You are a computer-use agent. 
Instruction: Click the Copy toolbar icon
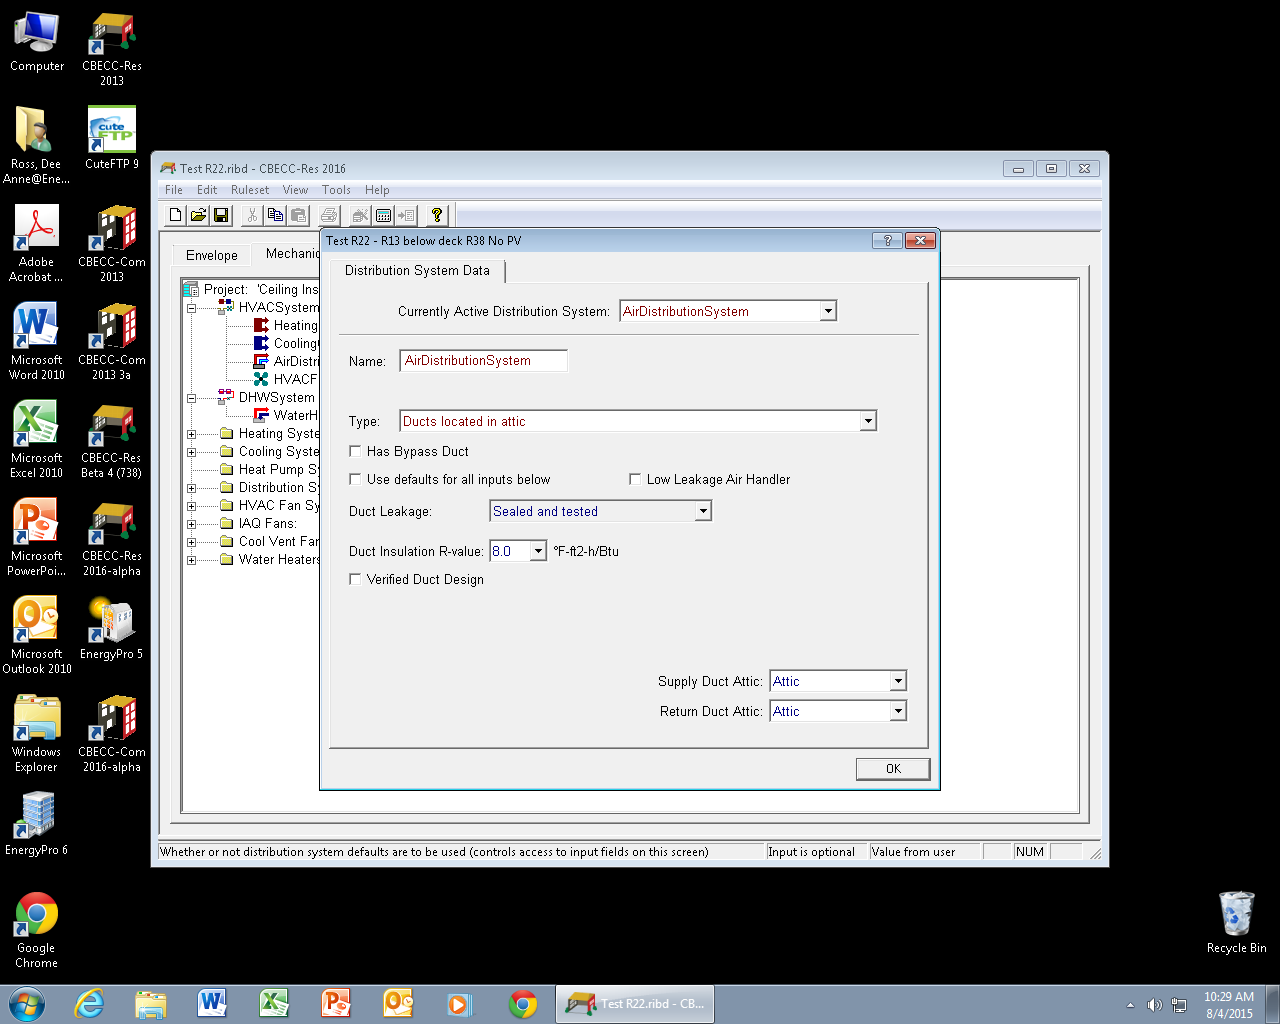275,215
